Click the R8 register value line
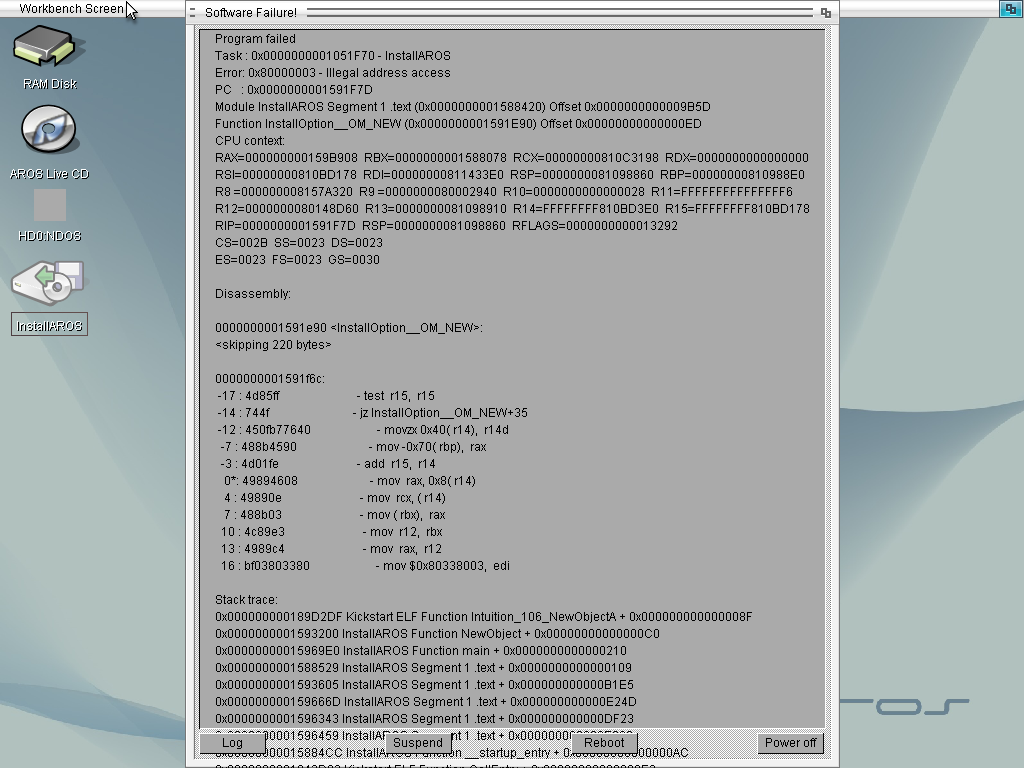This screenshot has height=768, width=1024. 504,191
